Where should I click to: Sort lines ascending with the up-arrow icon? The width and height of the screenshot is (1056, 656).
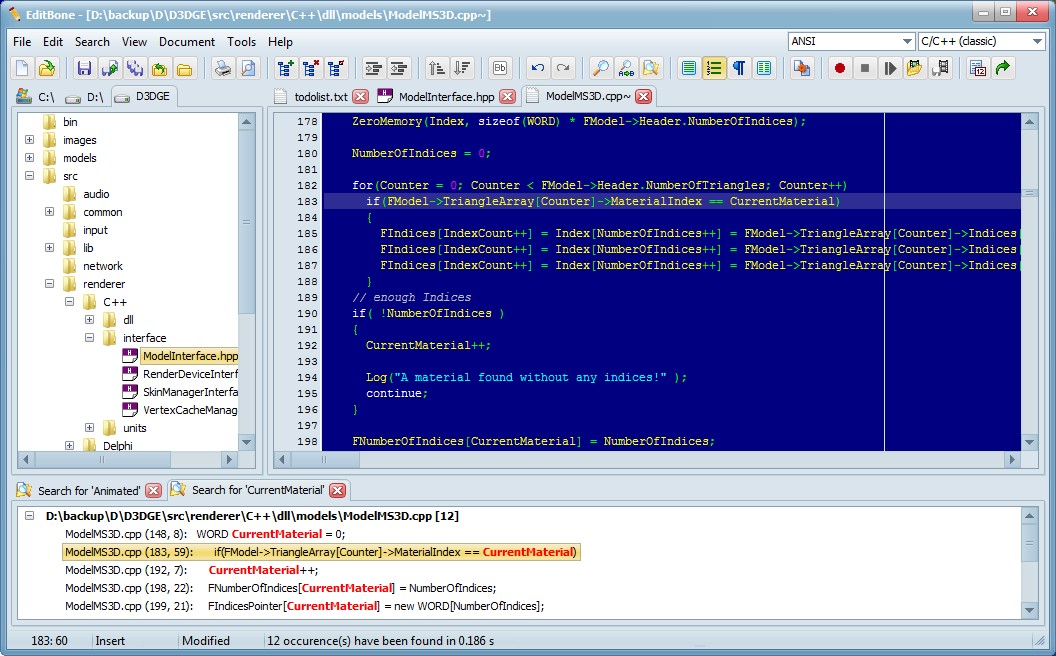[436, 68]
